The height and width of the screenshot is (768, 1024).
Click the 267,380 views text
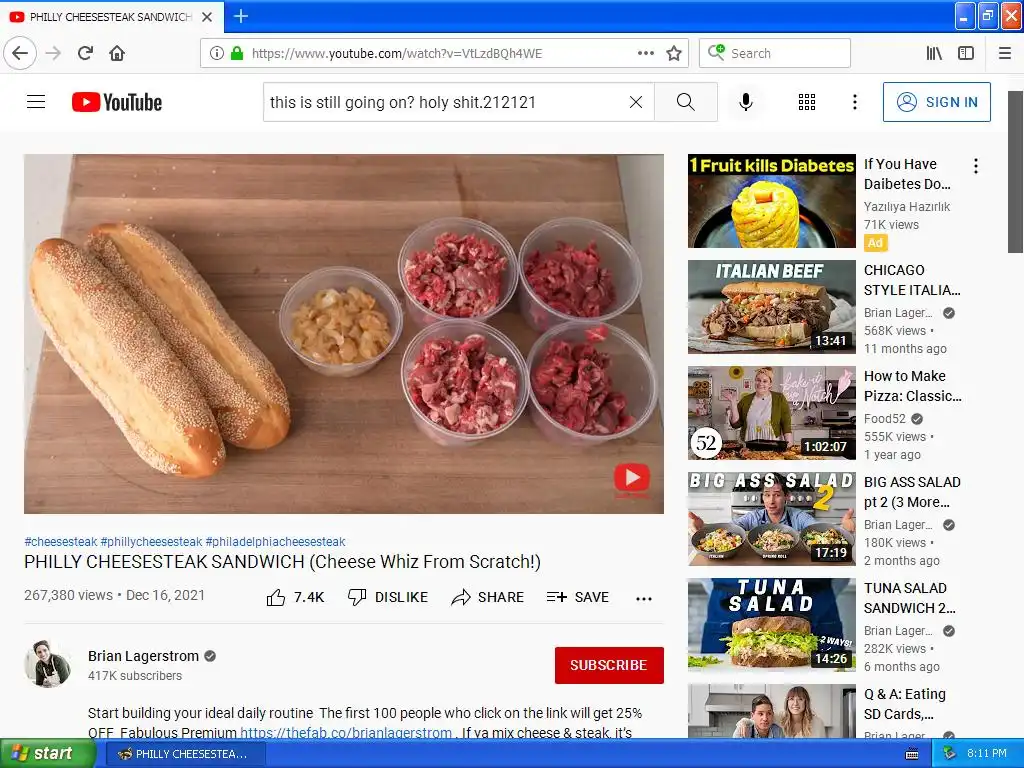69,595
